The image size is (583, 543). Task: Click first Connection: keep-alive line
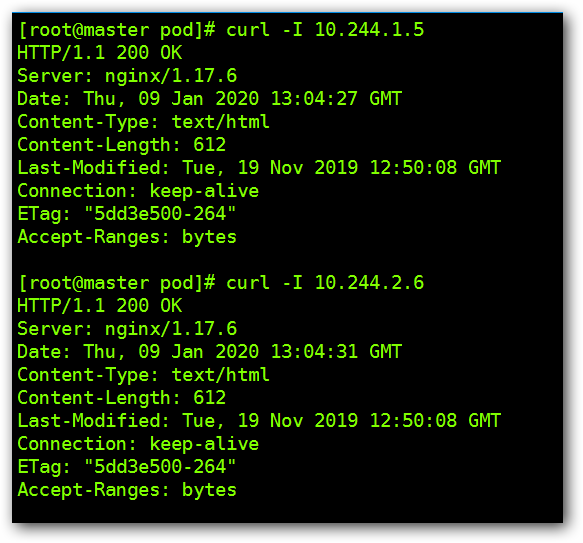[138, 191]
